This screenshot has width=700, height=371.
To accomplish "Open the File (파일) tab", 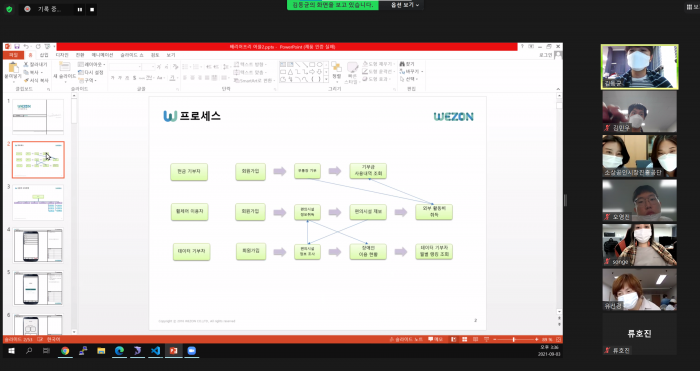I will click(13, 55).
